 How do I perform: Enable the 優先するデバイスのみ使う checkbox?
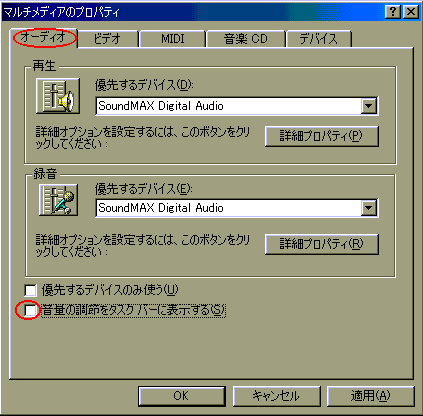tap(30, 290)
